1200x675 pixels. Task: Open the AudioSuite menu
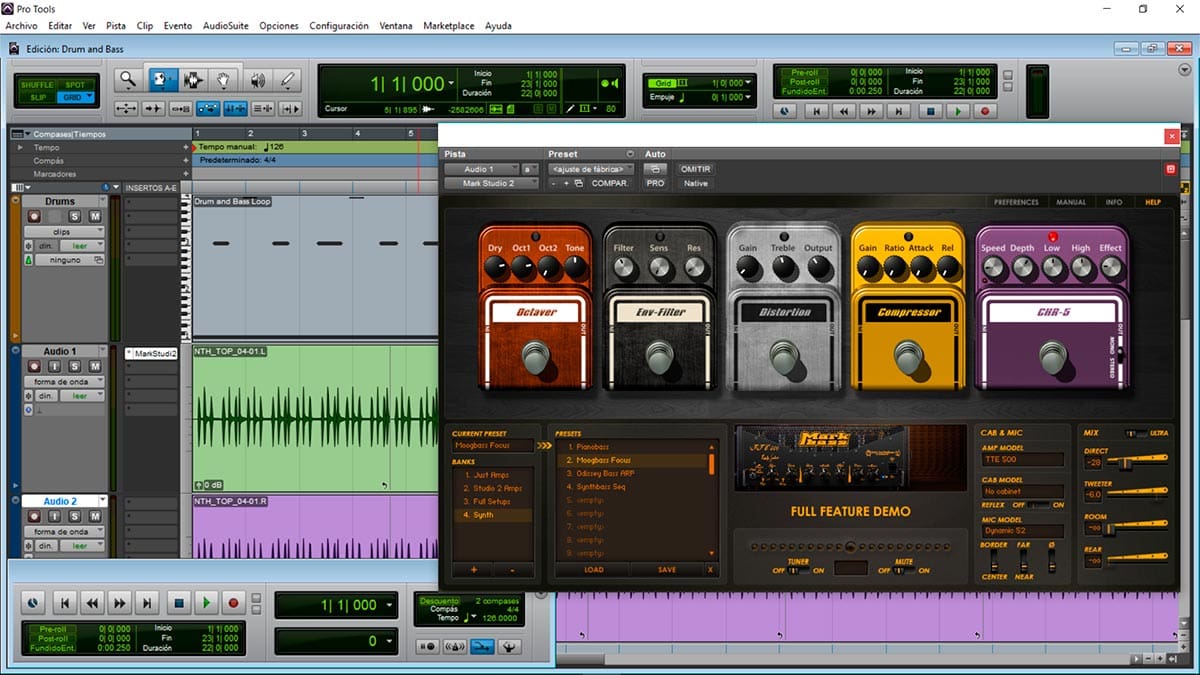[x=226, y=25]
